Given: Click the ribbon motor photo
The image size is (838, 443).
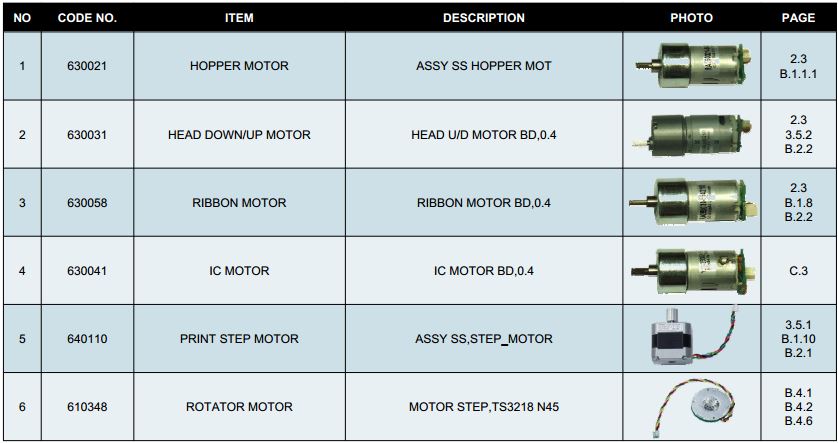Looking at the screenshot, I should [692, 202].
